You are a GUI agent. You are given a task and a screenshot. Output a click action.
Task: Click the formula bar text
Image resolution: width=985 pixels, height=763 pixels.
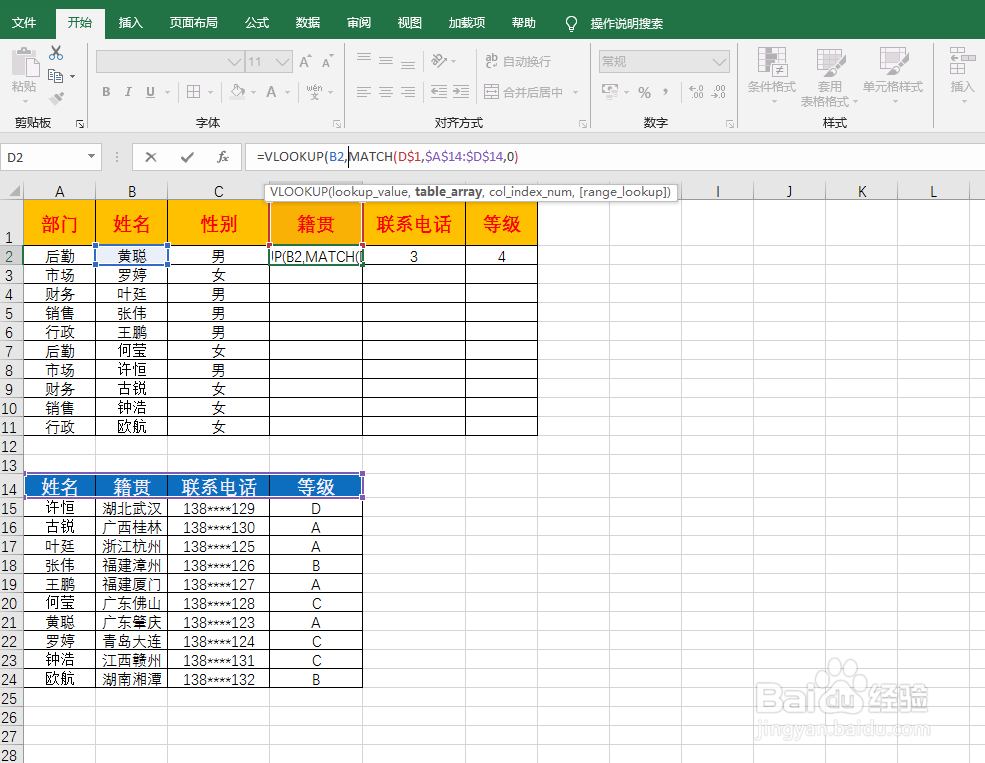(x=388, y=156)
